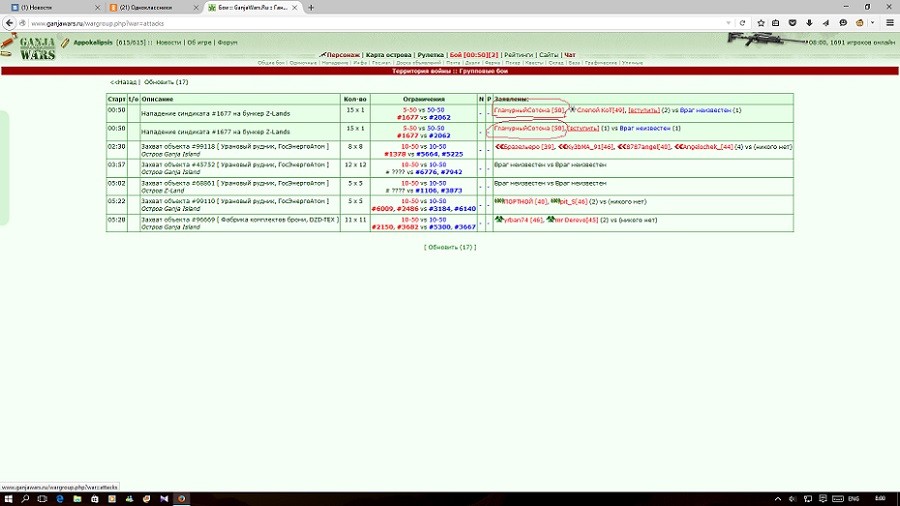Open the Персонаж menu item
Image resolution: width=900 pixels, height=506 pixels.
click(x=343, y=55)
